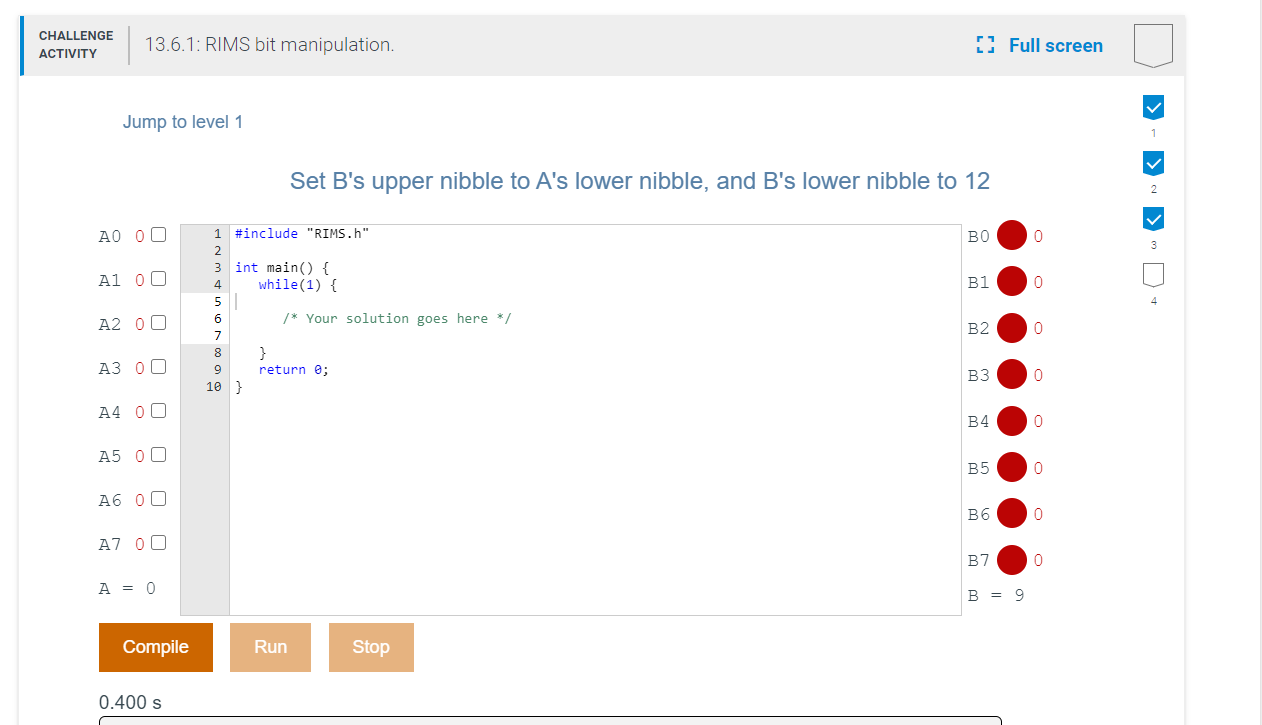This screenshot has height=725, width=1262.
Task: Toggle input A6 checkbox
Action: click(x=158, y=499)
